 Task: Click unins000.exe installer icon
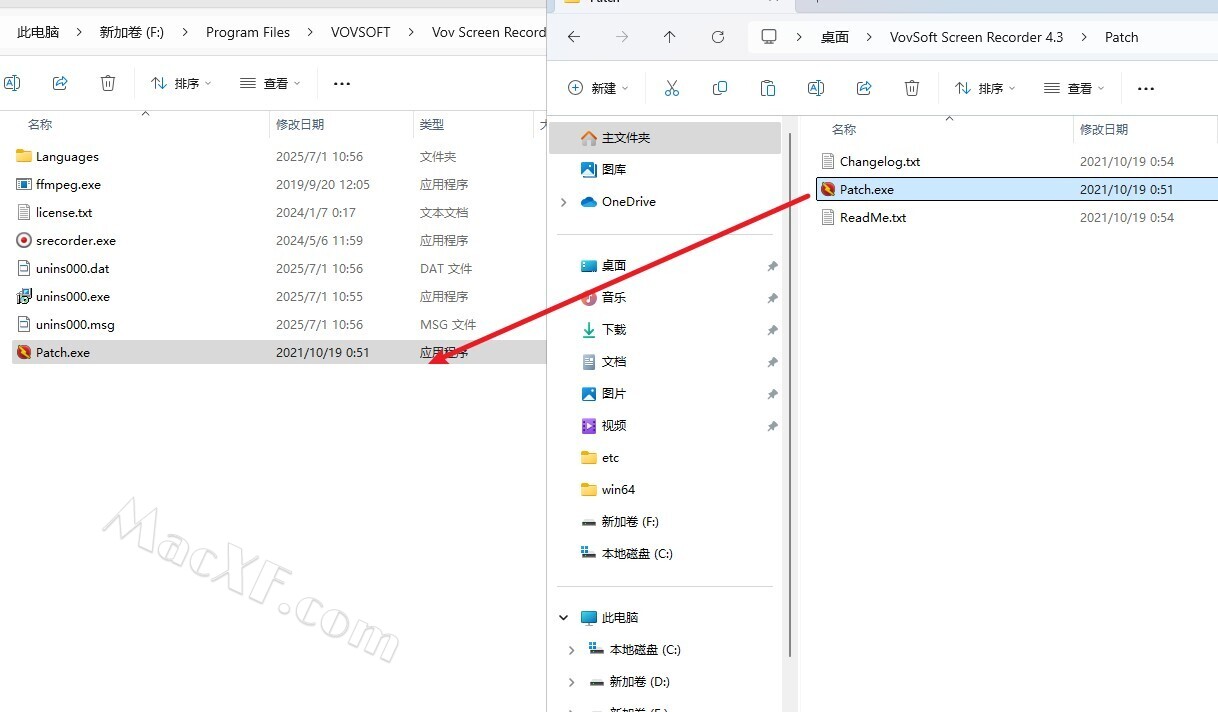25,296
